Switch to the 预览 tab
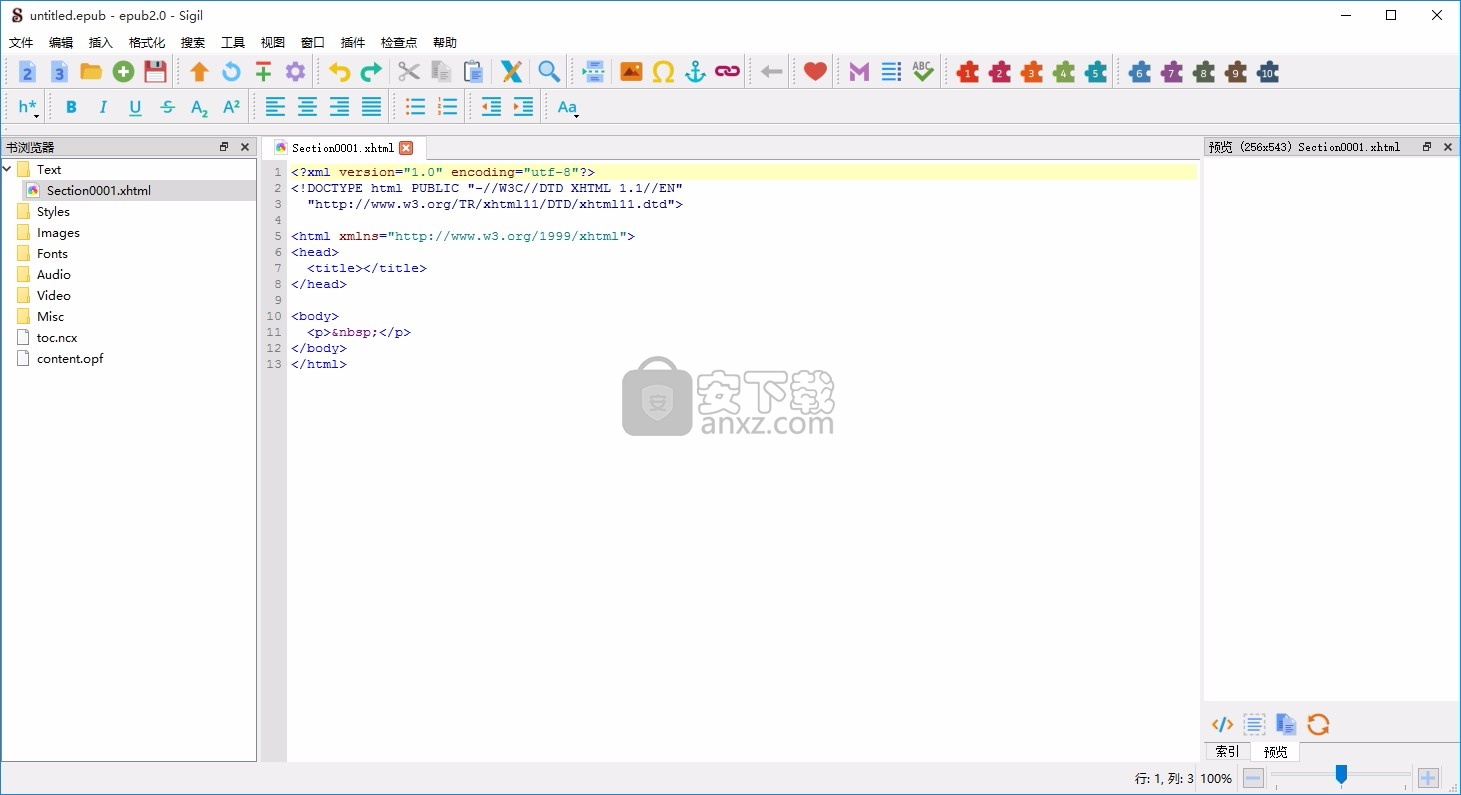Image resolution: width=1461 pixels, height=795 pixels. pyautogui.click(x=1275, y=751)
